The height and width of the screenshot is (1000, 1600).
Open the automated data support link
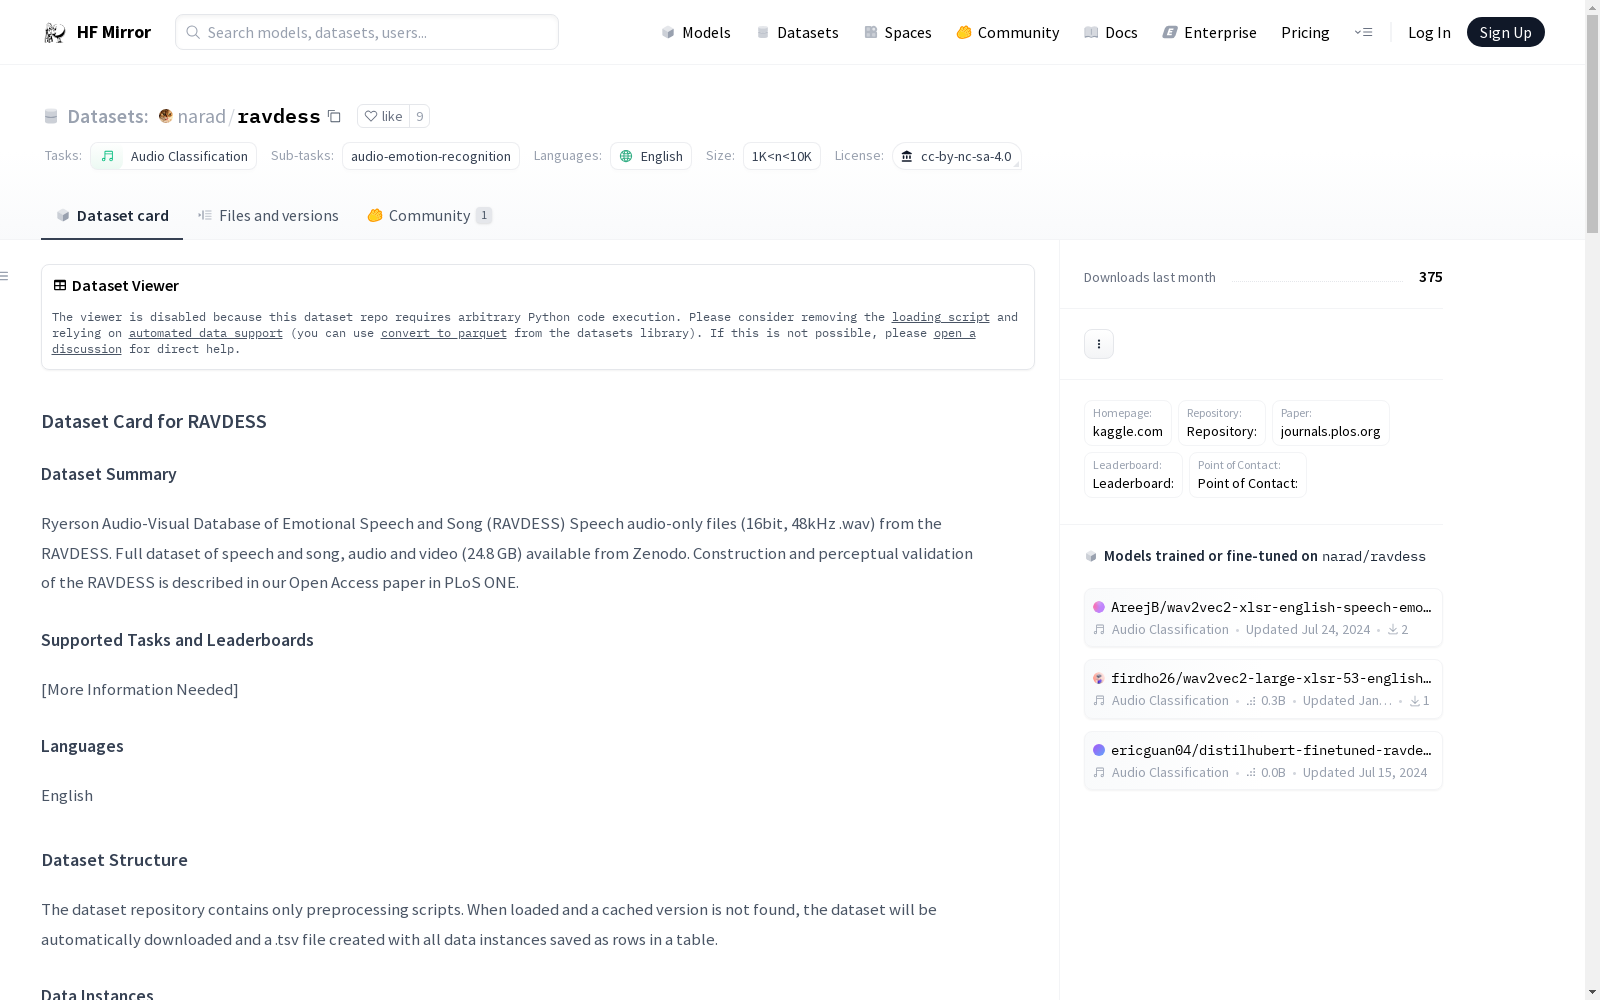206,333
